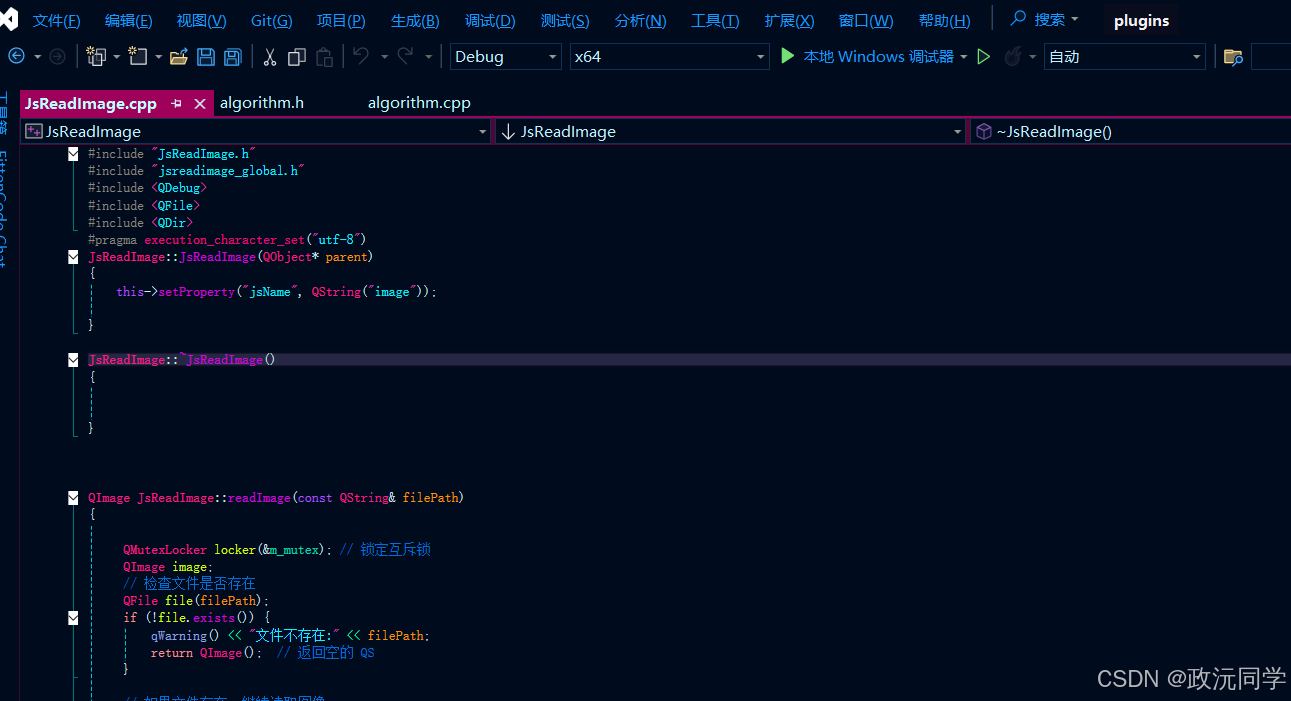Collapse the if (!file.exists()) block

tap(73, 618)
